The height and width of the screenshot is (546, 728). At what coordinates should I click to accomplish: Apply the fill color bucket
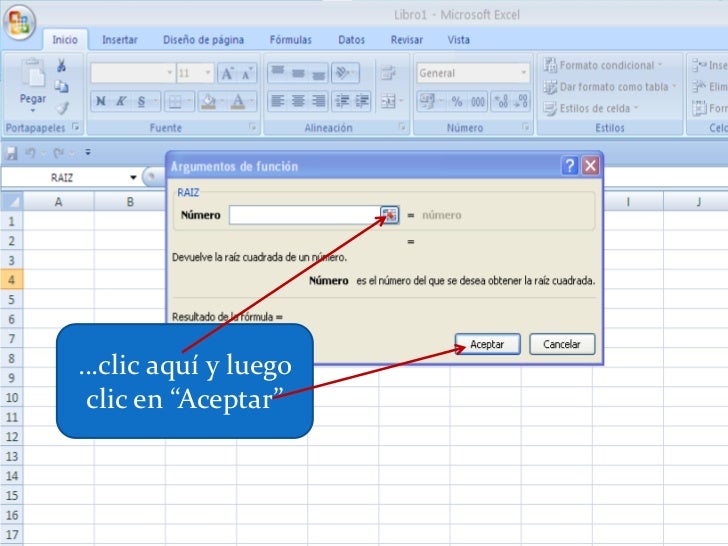[x=208, y=101]
